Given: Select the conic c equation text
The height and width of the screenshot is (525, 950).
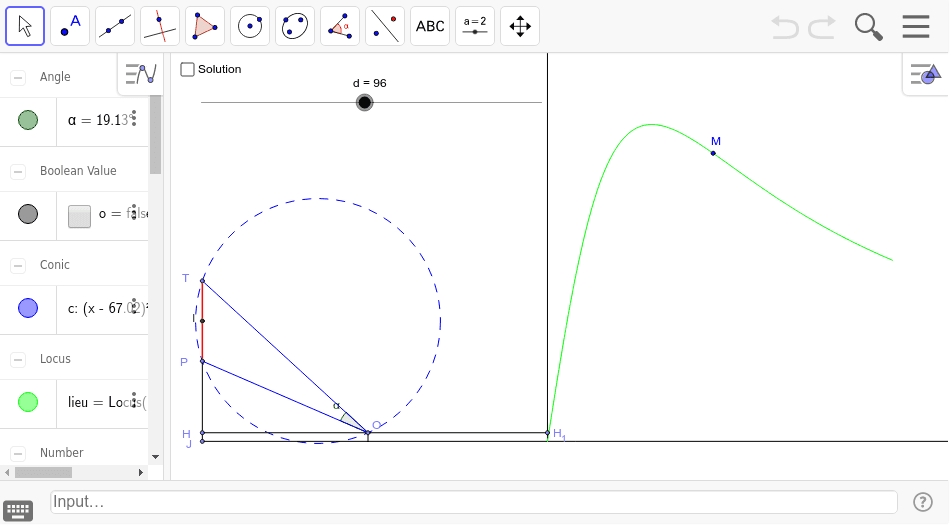Looking at the screenshot, I should tap(107, 308).
